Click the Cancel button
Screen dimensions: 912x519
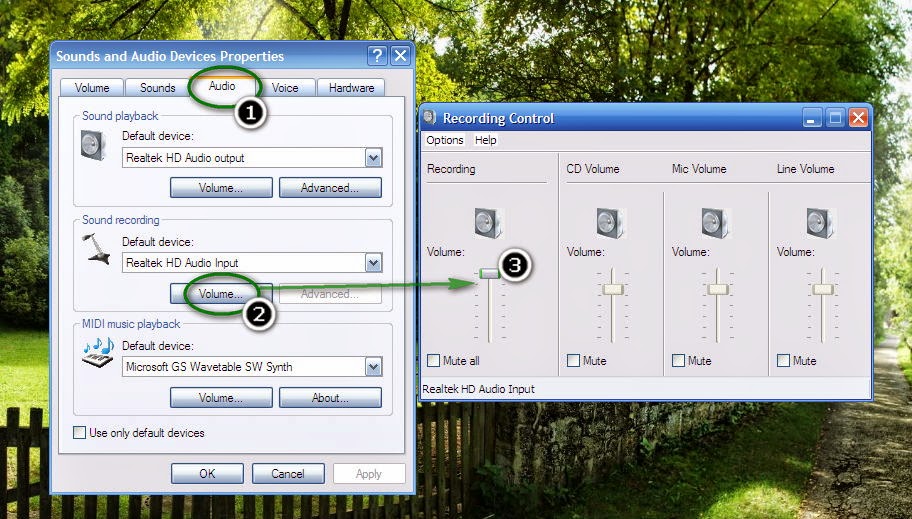pos(288,474)
